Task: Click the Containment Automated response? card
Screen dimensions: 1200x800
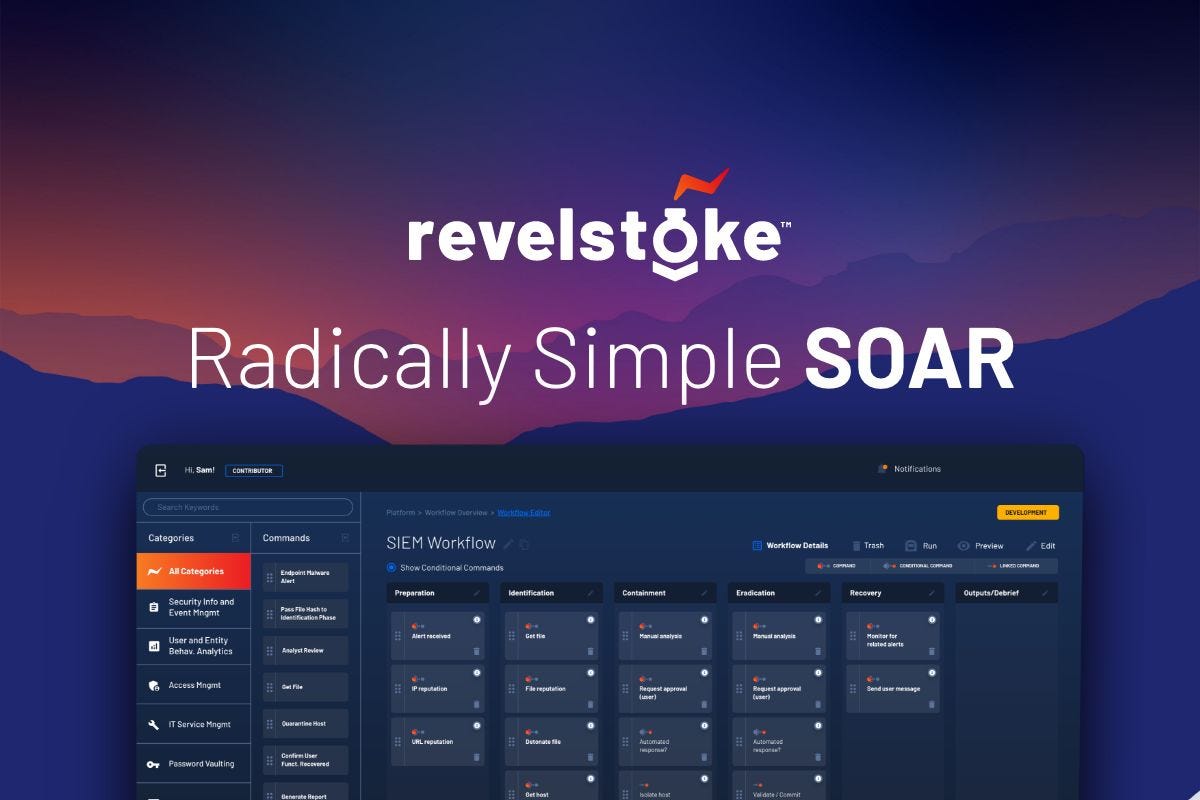Action: click(x=666, y=742)
